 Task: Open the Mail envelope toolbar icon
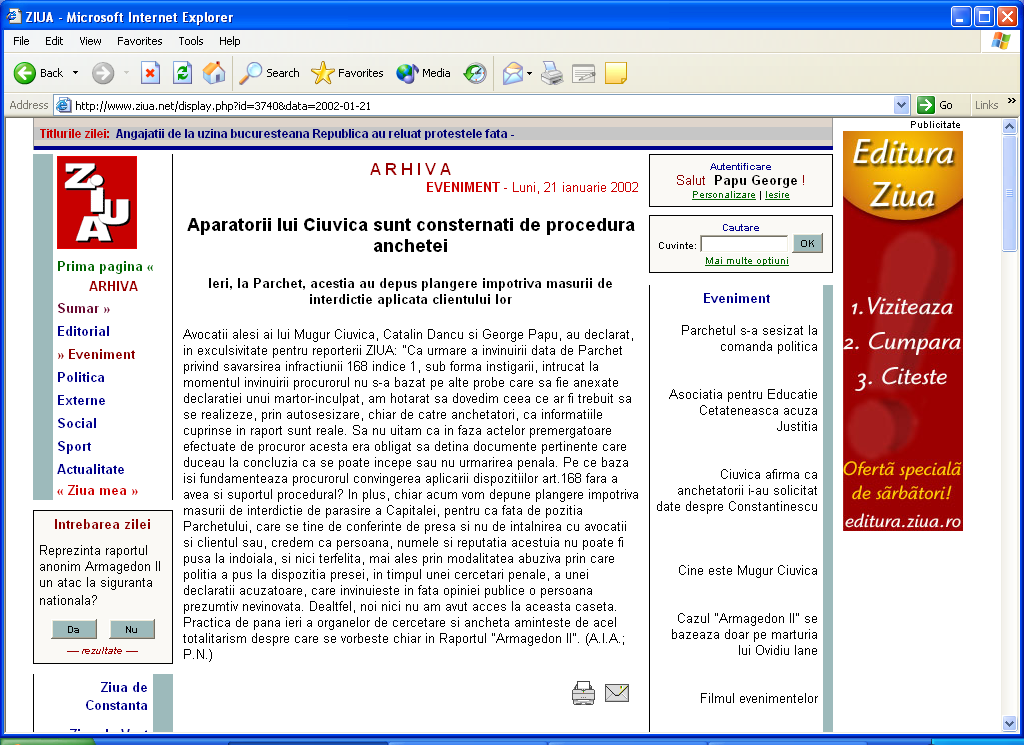tap(513, 73)
